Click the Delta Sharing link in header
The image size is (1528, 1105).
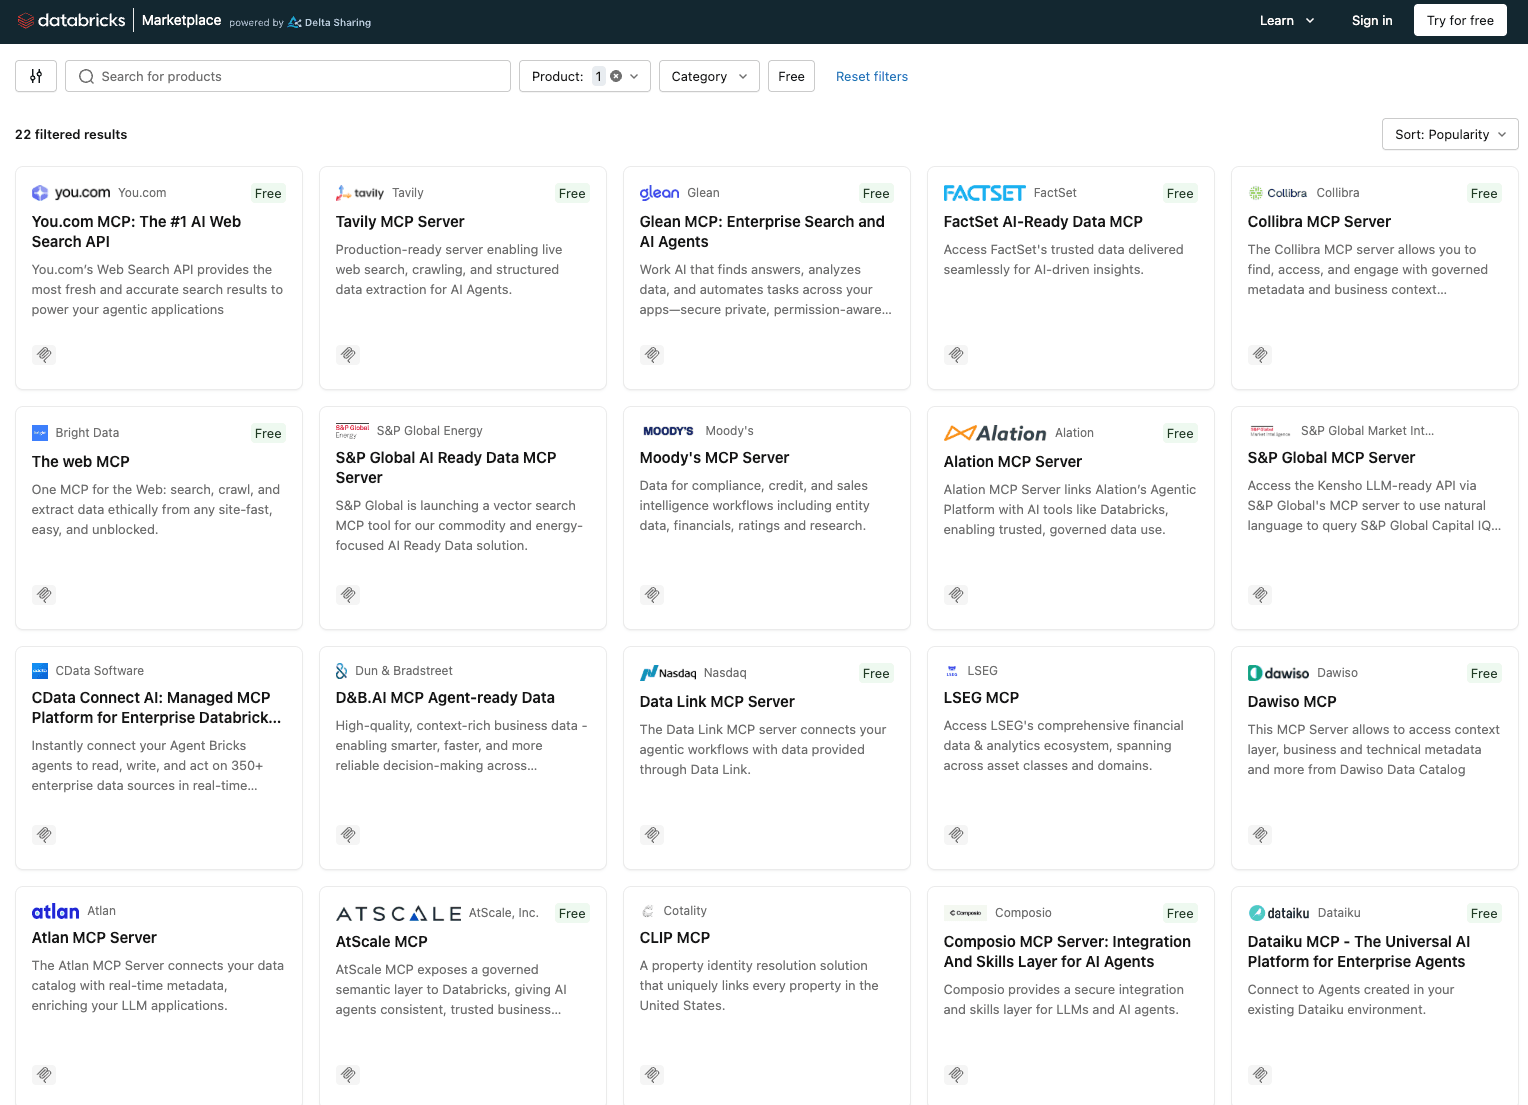[330, 22]
